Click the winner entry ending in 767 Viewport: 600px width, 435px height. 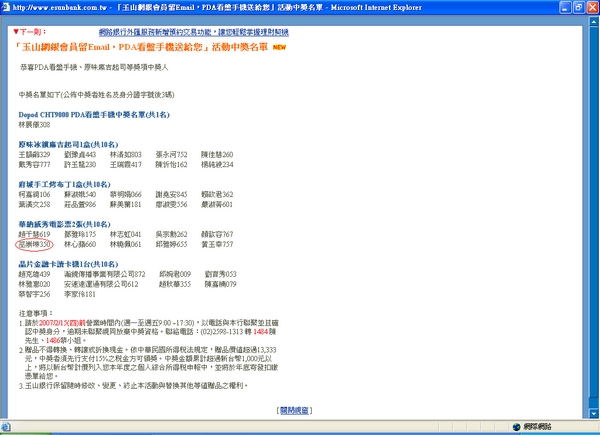[217, 234]
